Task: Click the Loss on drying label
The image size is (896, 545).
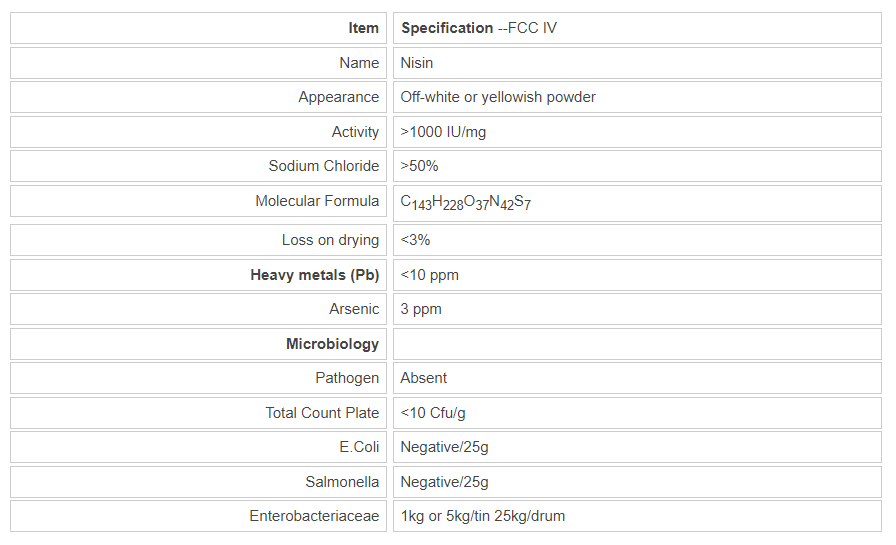Action: click(x=330, y=240)
